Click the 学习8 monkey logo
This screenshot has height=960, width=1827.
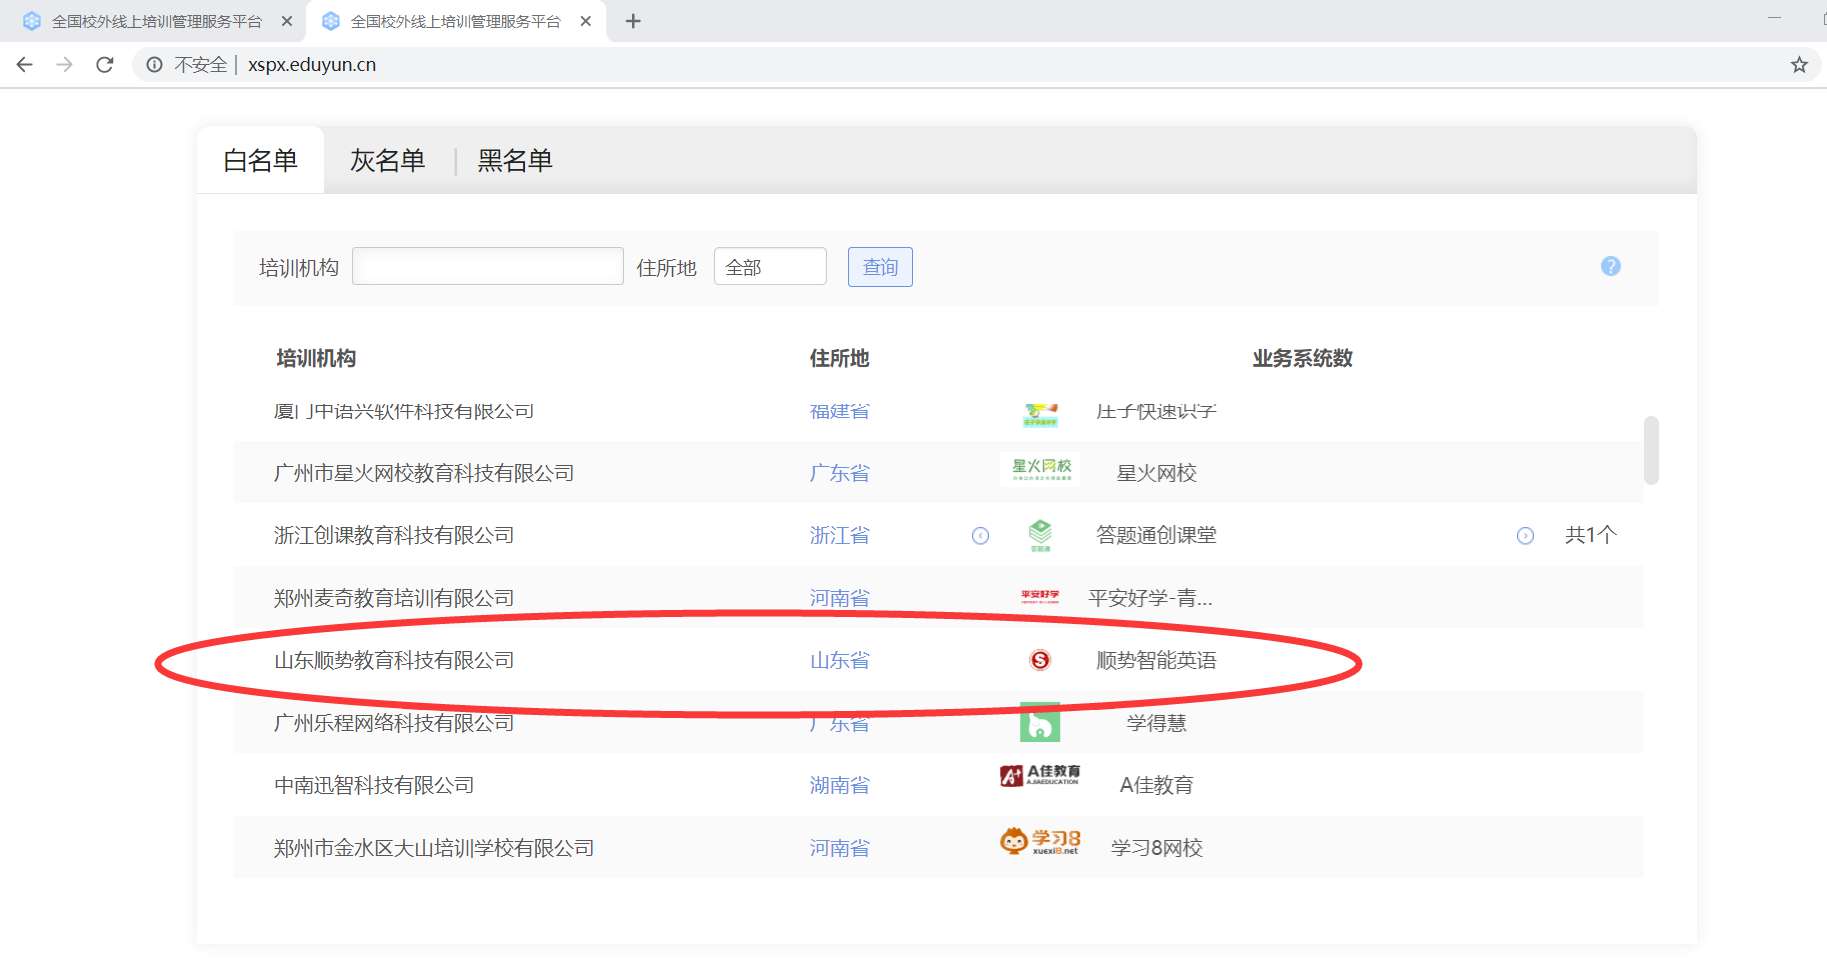[x=1040, y=841]
